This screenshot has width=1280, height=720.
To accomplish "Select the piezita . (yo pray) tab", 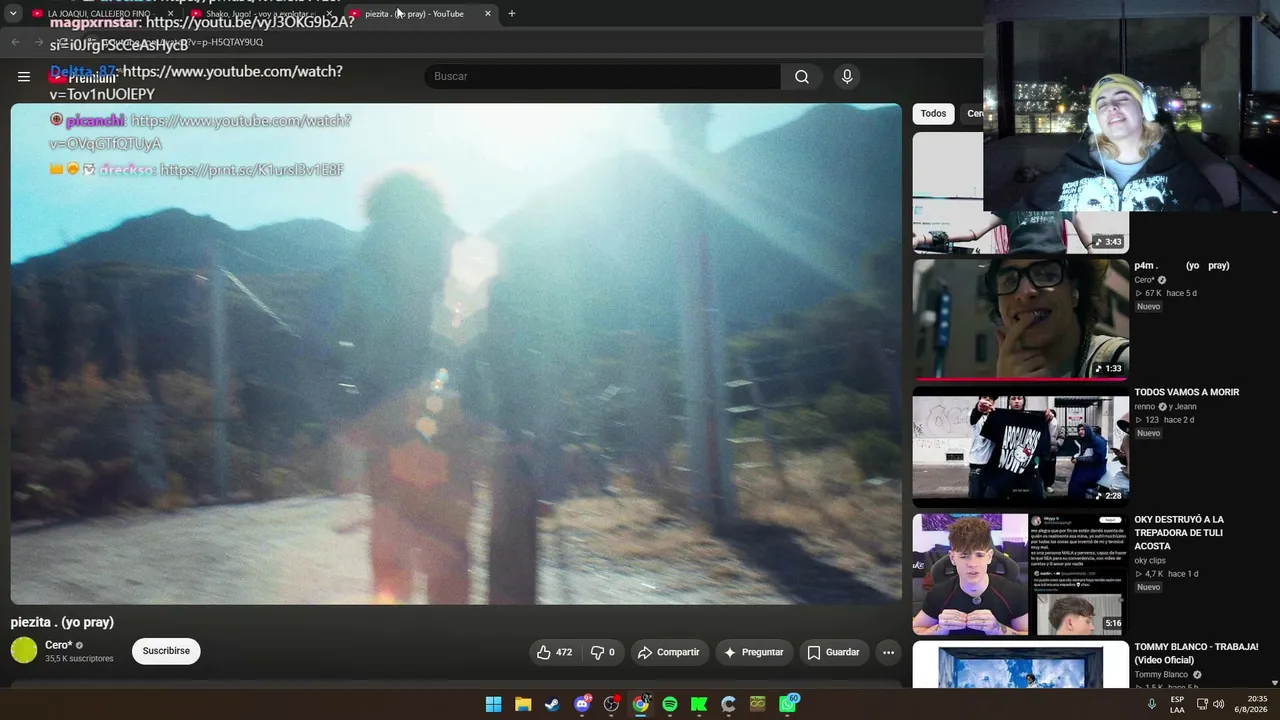I will click(x=420, y=14).
